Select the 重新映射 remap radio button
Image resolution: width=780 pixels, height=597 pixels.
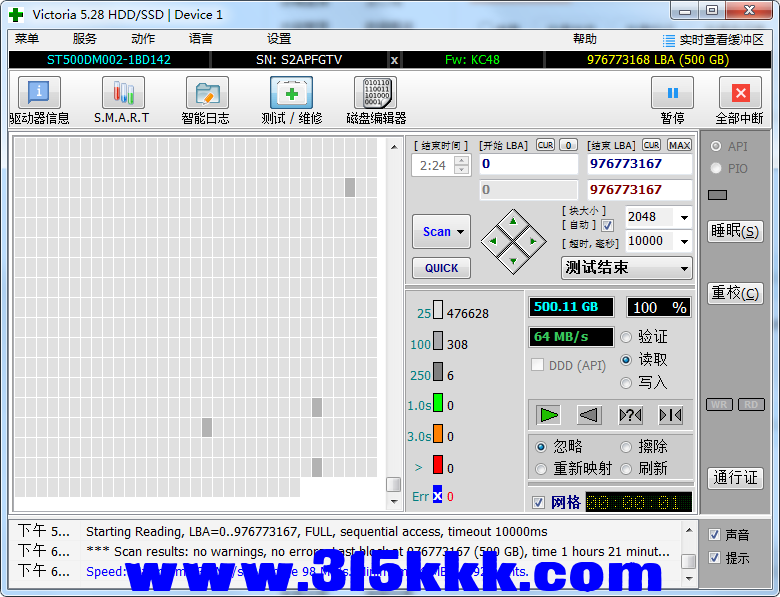tap(541, 469)
